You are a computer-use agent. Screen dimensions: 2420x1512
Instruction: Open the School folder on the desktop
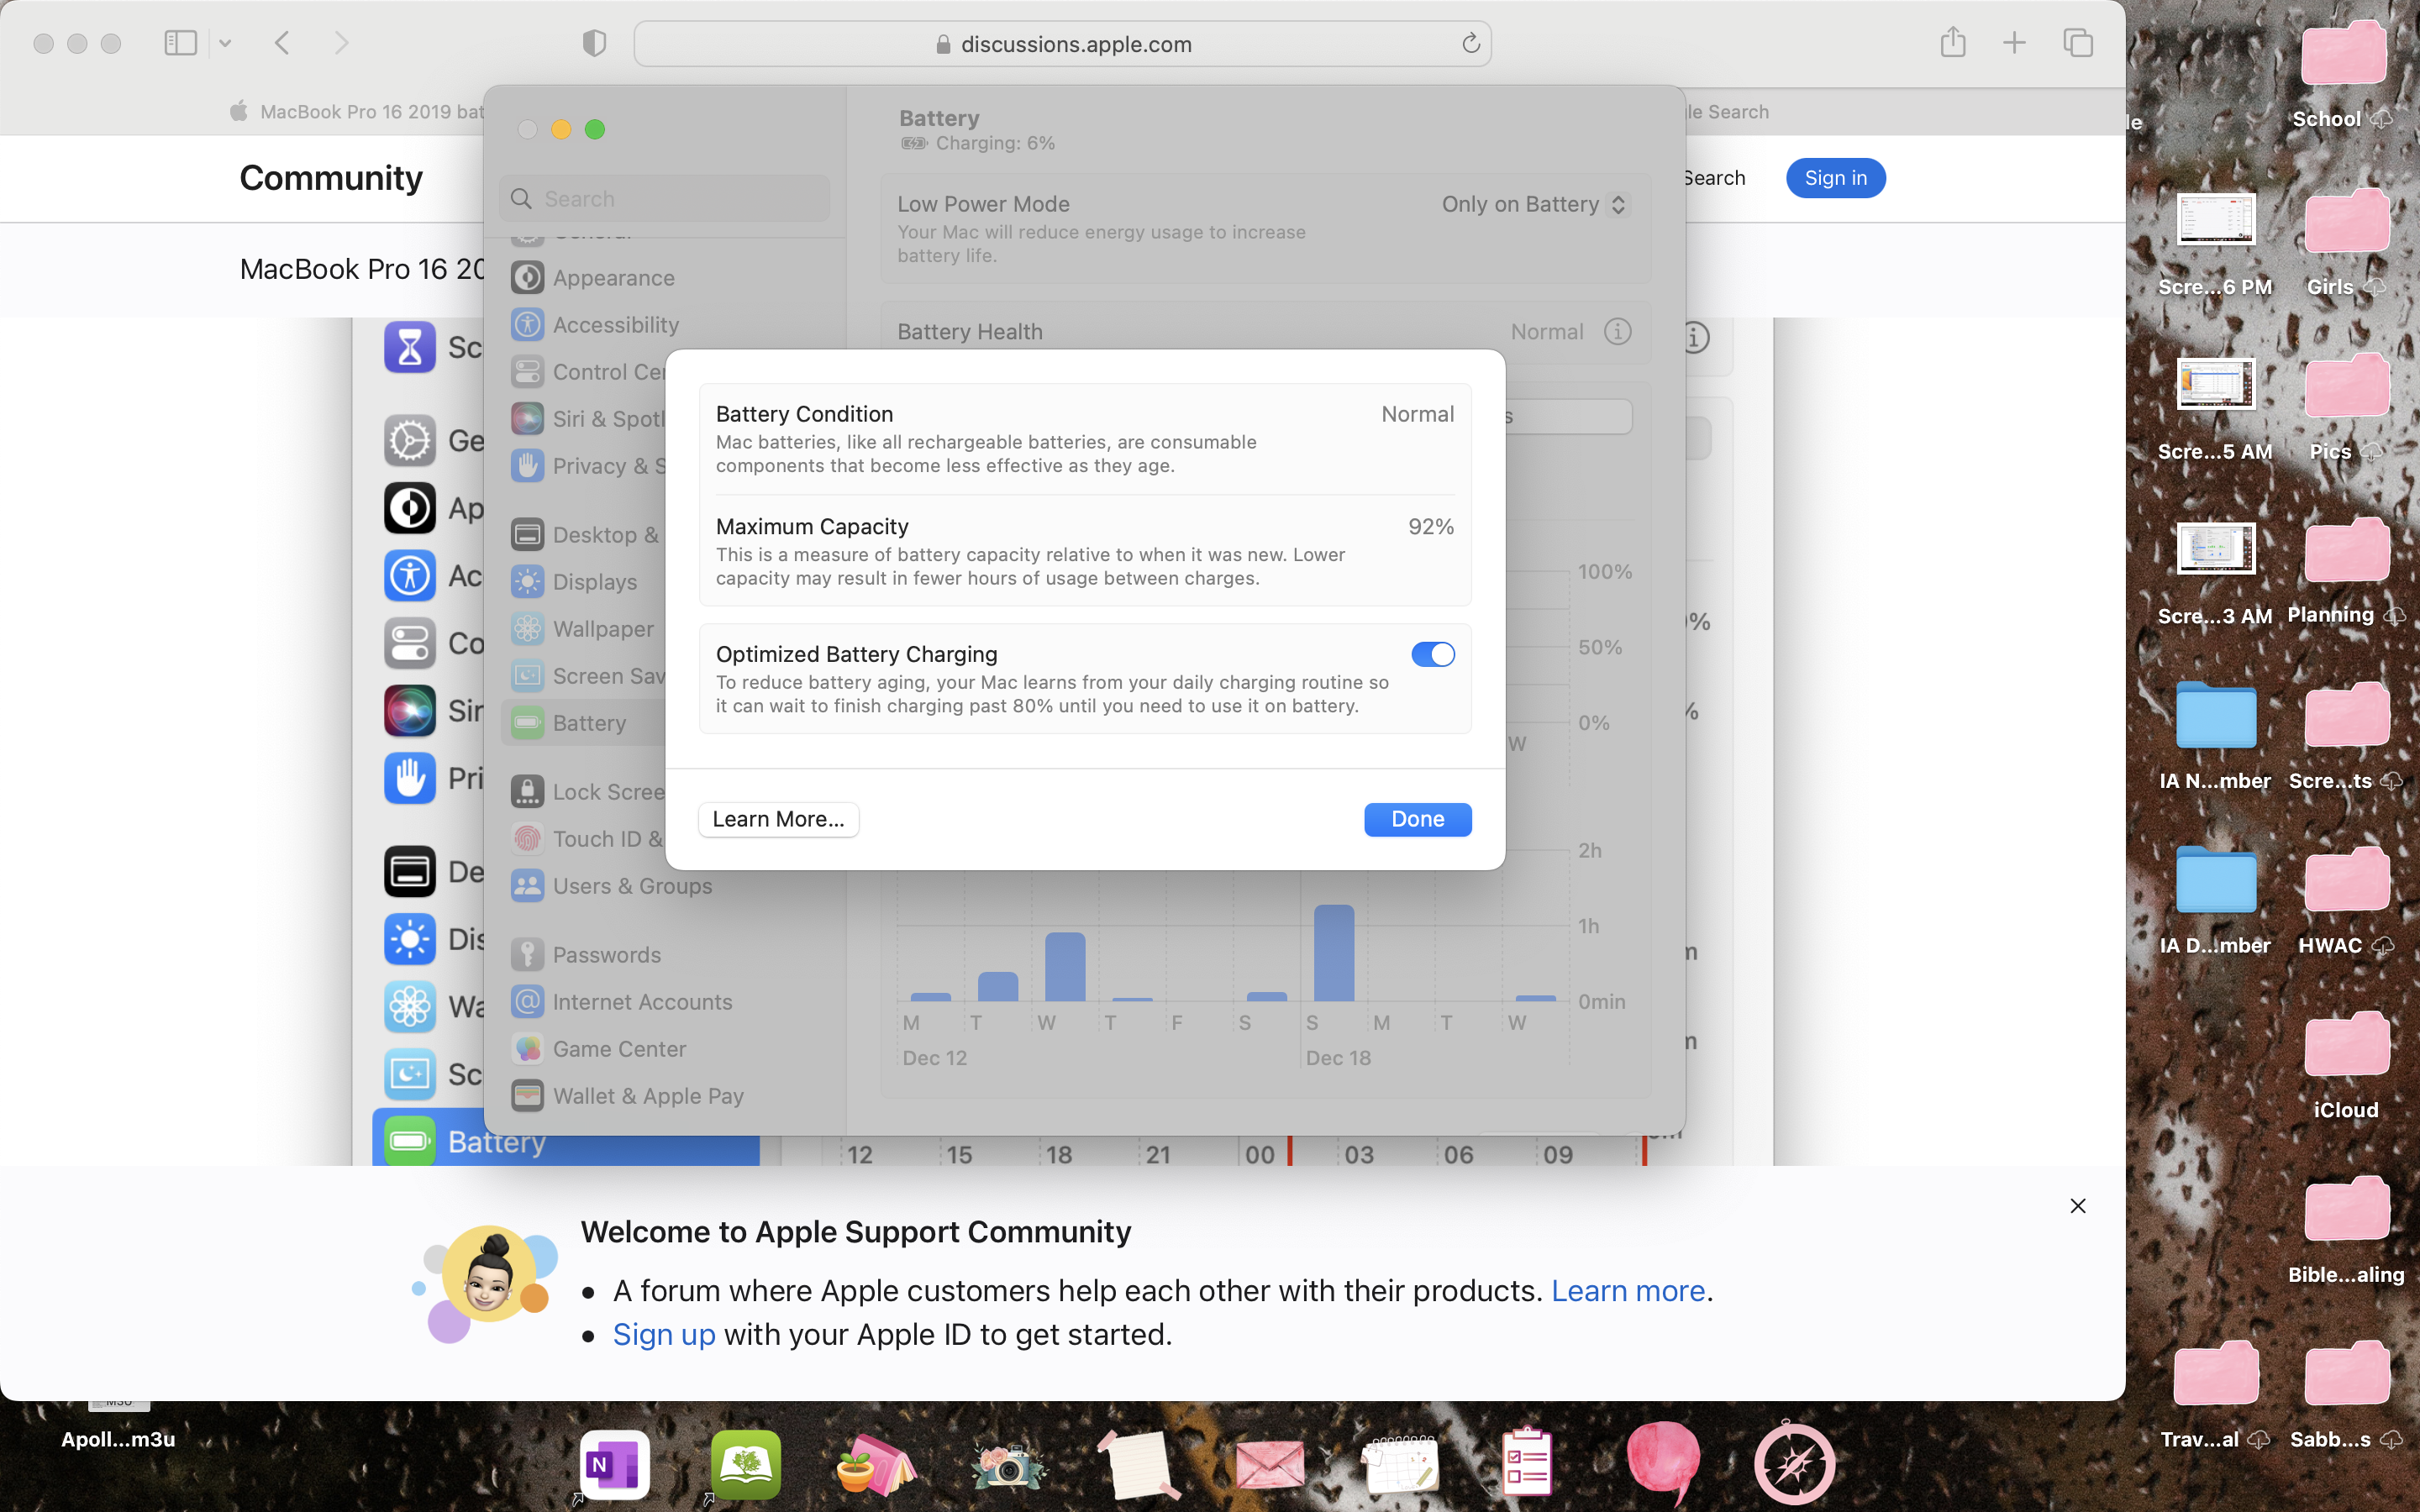click(2344, 55)
